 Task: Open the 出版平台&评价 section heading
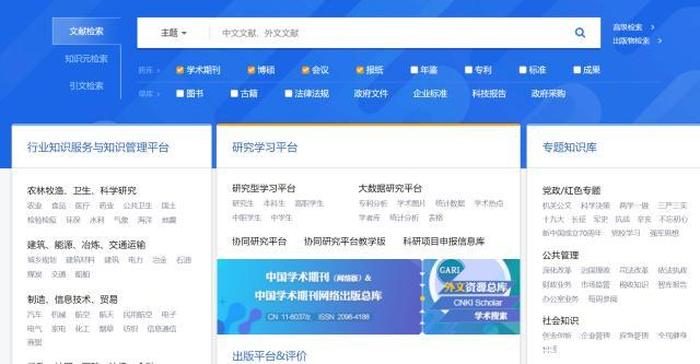coord(269,356)
